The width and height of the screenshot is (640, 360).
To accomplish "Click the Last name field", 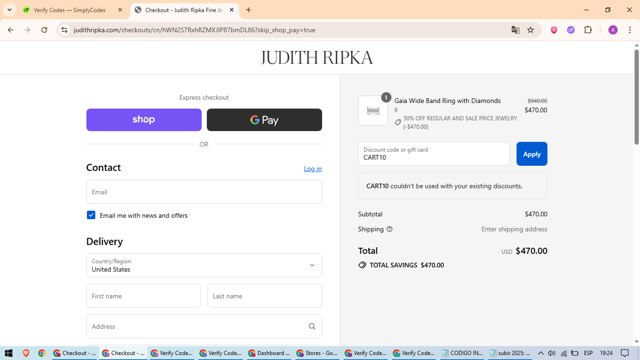I will tap(264, 296).
